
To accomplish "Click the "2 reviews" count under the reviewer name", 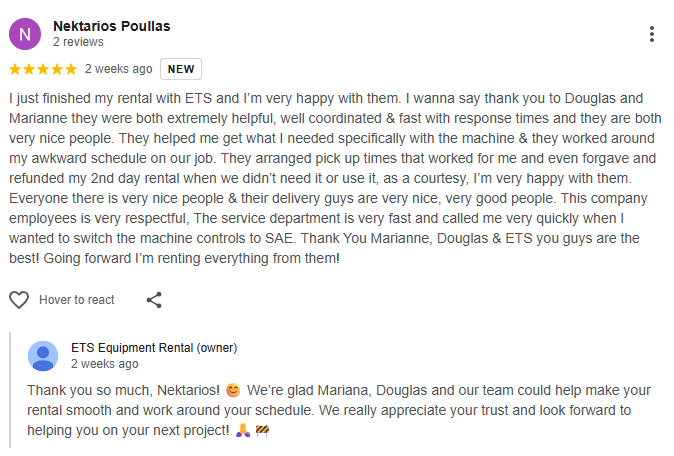I will tap(79, 43).
